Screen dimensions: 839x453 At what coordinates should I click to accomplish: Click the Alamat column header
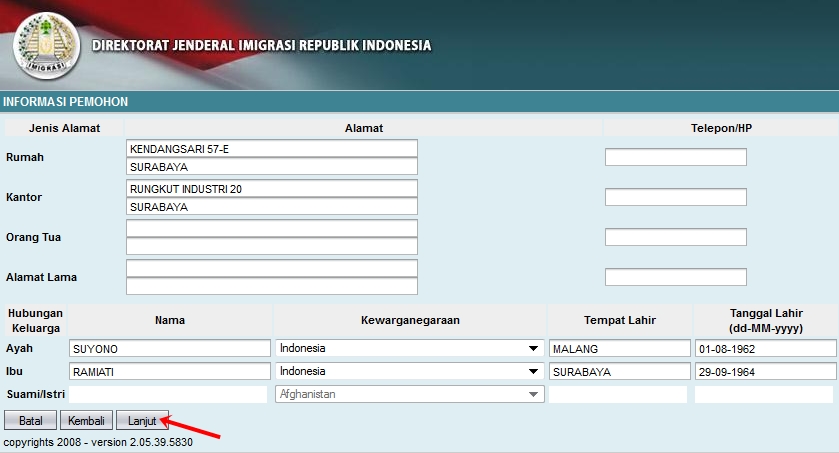(364, 128)
